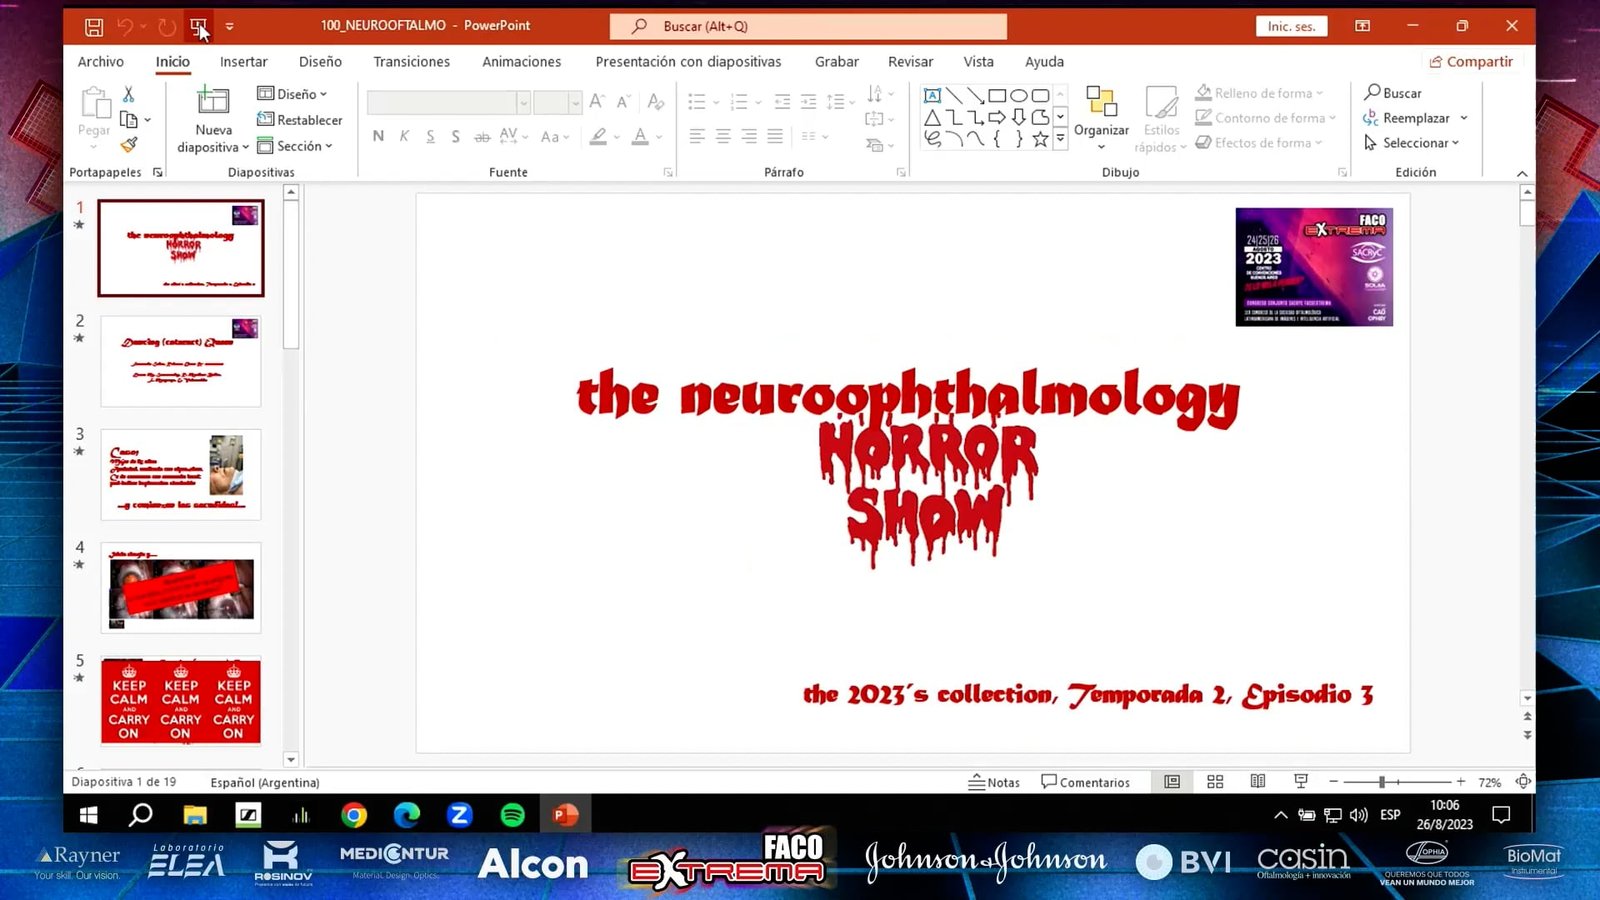Viewport: 1600px width, 900px height.
Task: Click the Organizar arrange icon
Action: (1101, 103)
